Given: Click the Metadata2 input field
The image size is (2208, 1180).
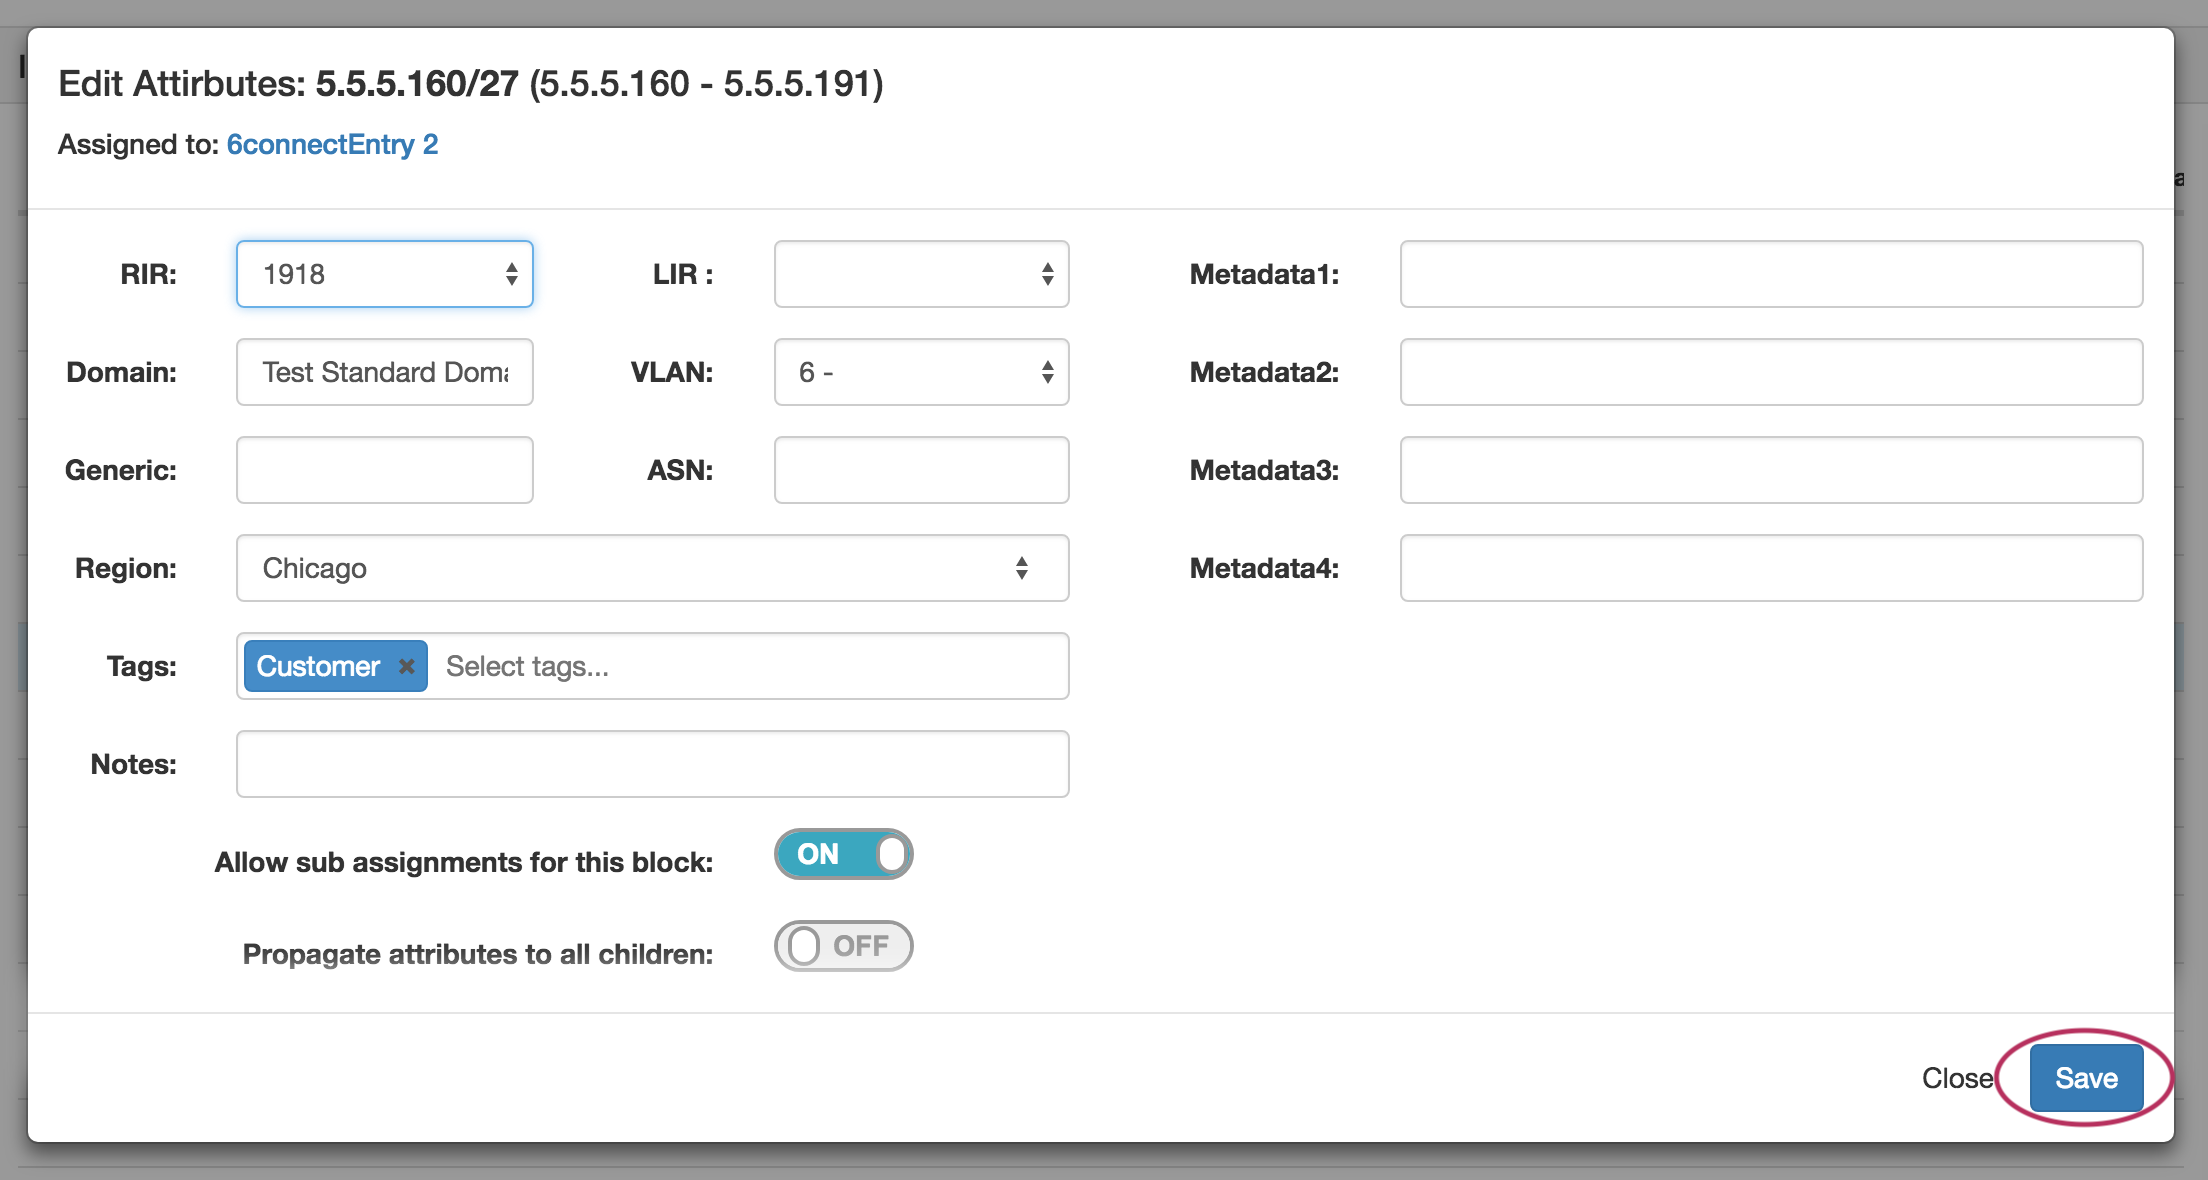Looking at the screenshot, I should coord(1771,372).
